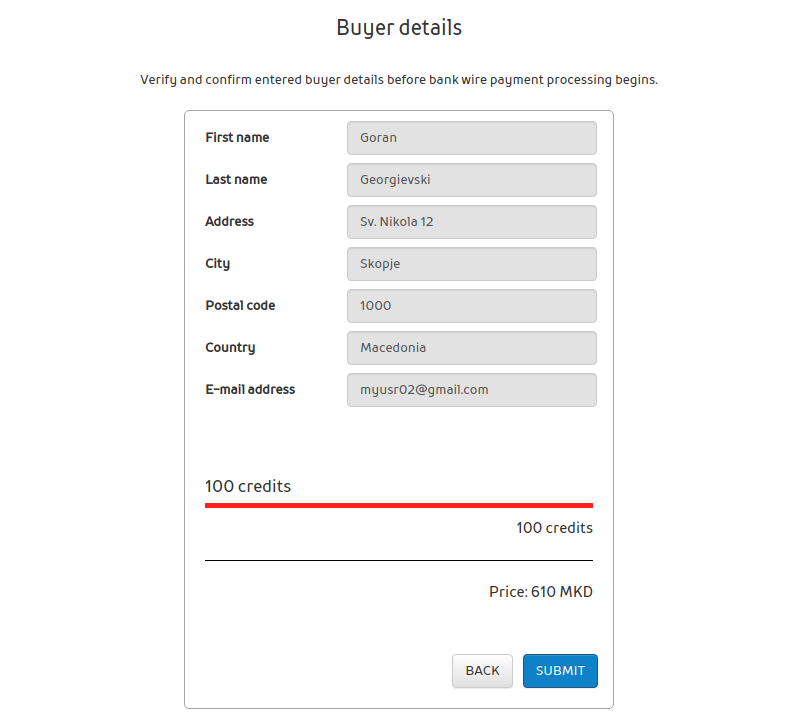Viewport: 787px width, 728px height.
Task: Click the "E-mail address" label
Action: pyautogui.click(x=250, y=390)
